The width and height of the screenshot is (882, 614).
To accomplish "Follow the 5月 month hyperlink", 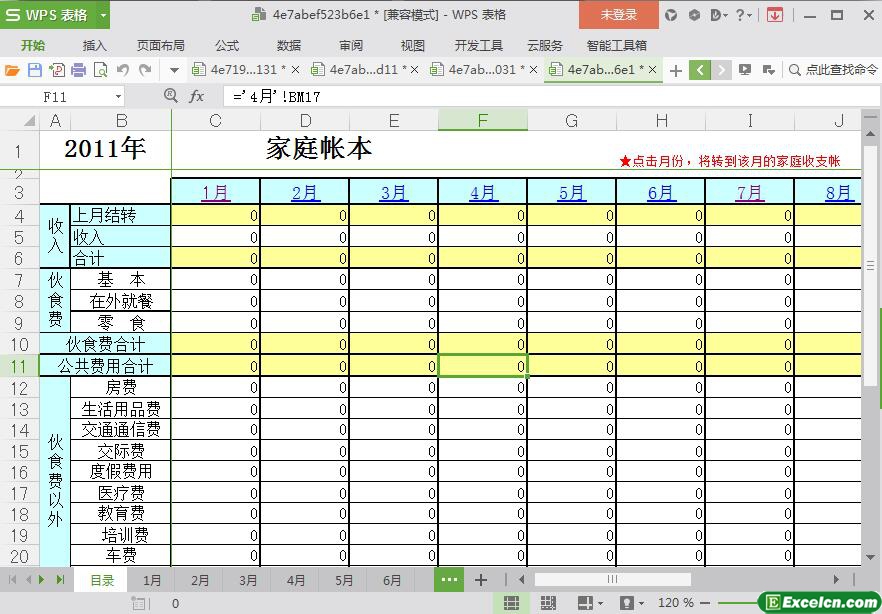I will 571,193.
